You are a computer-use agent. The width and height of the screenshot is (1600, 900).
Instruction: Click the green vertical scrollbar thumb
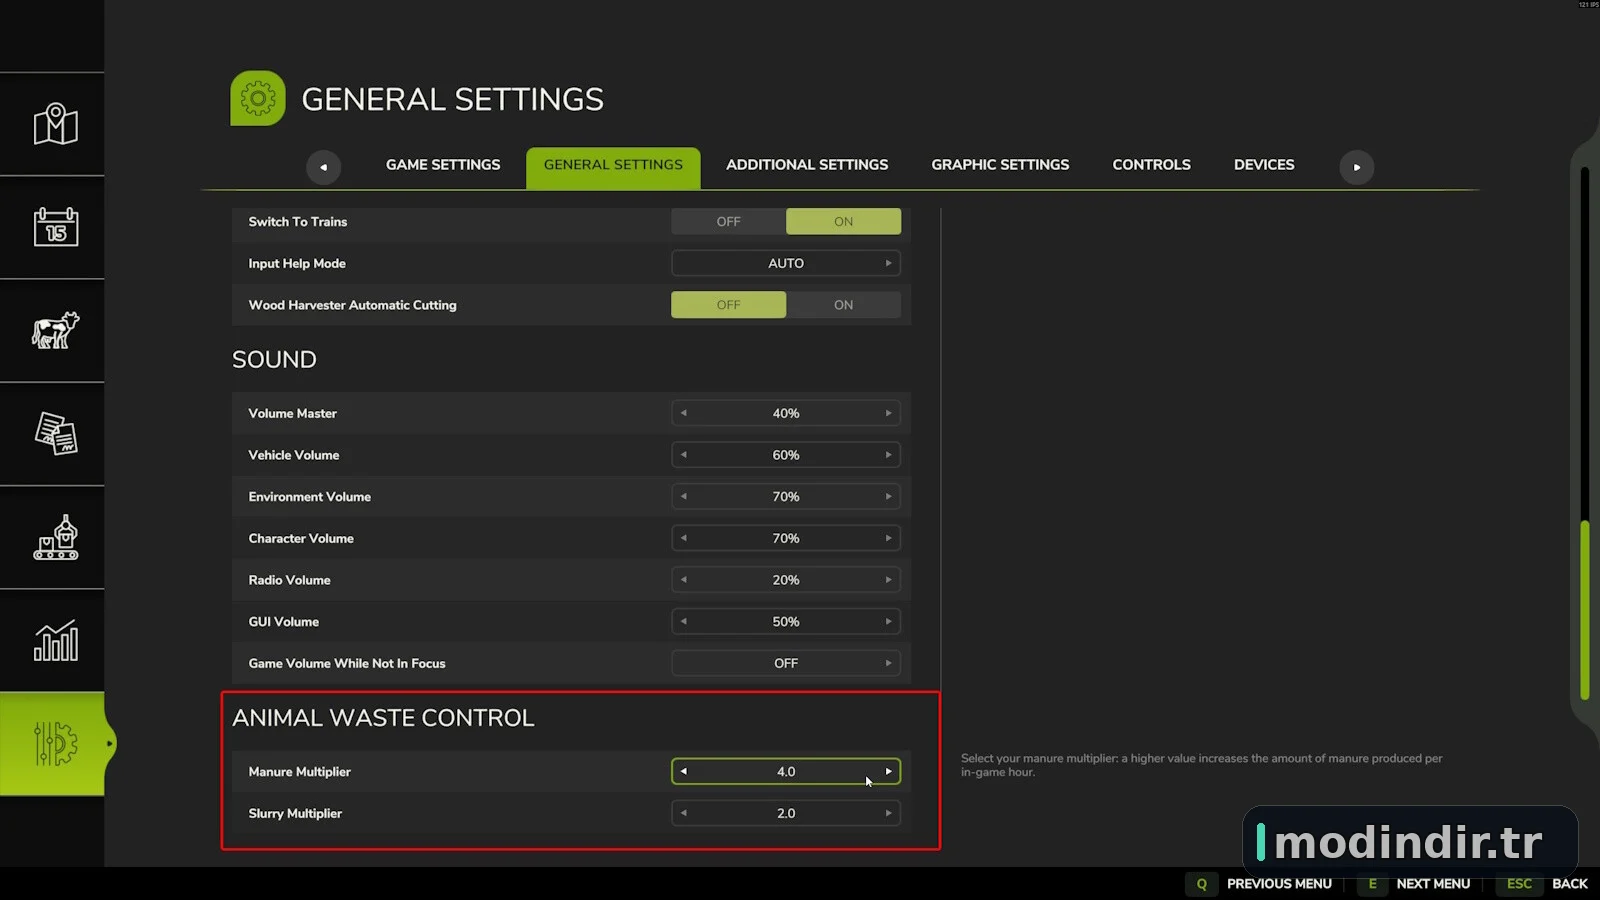[1585, 610]
